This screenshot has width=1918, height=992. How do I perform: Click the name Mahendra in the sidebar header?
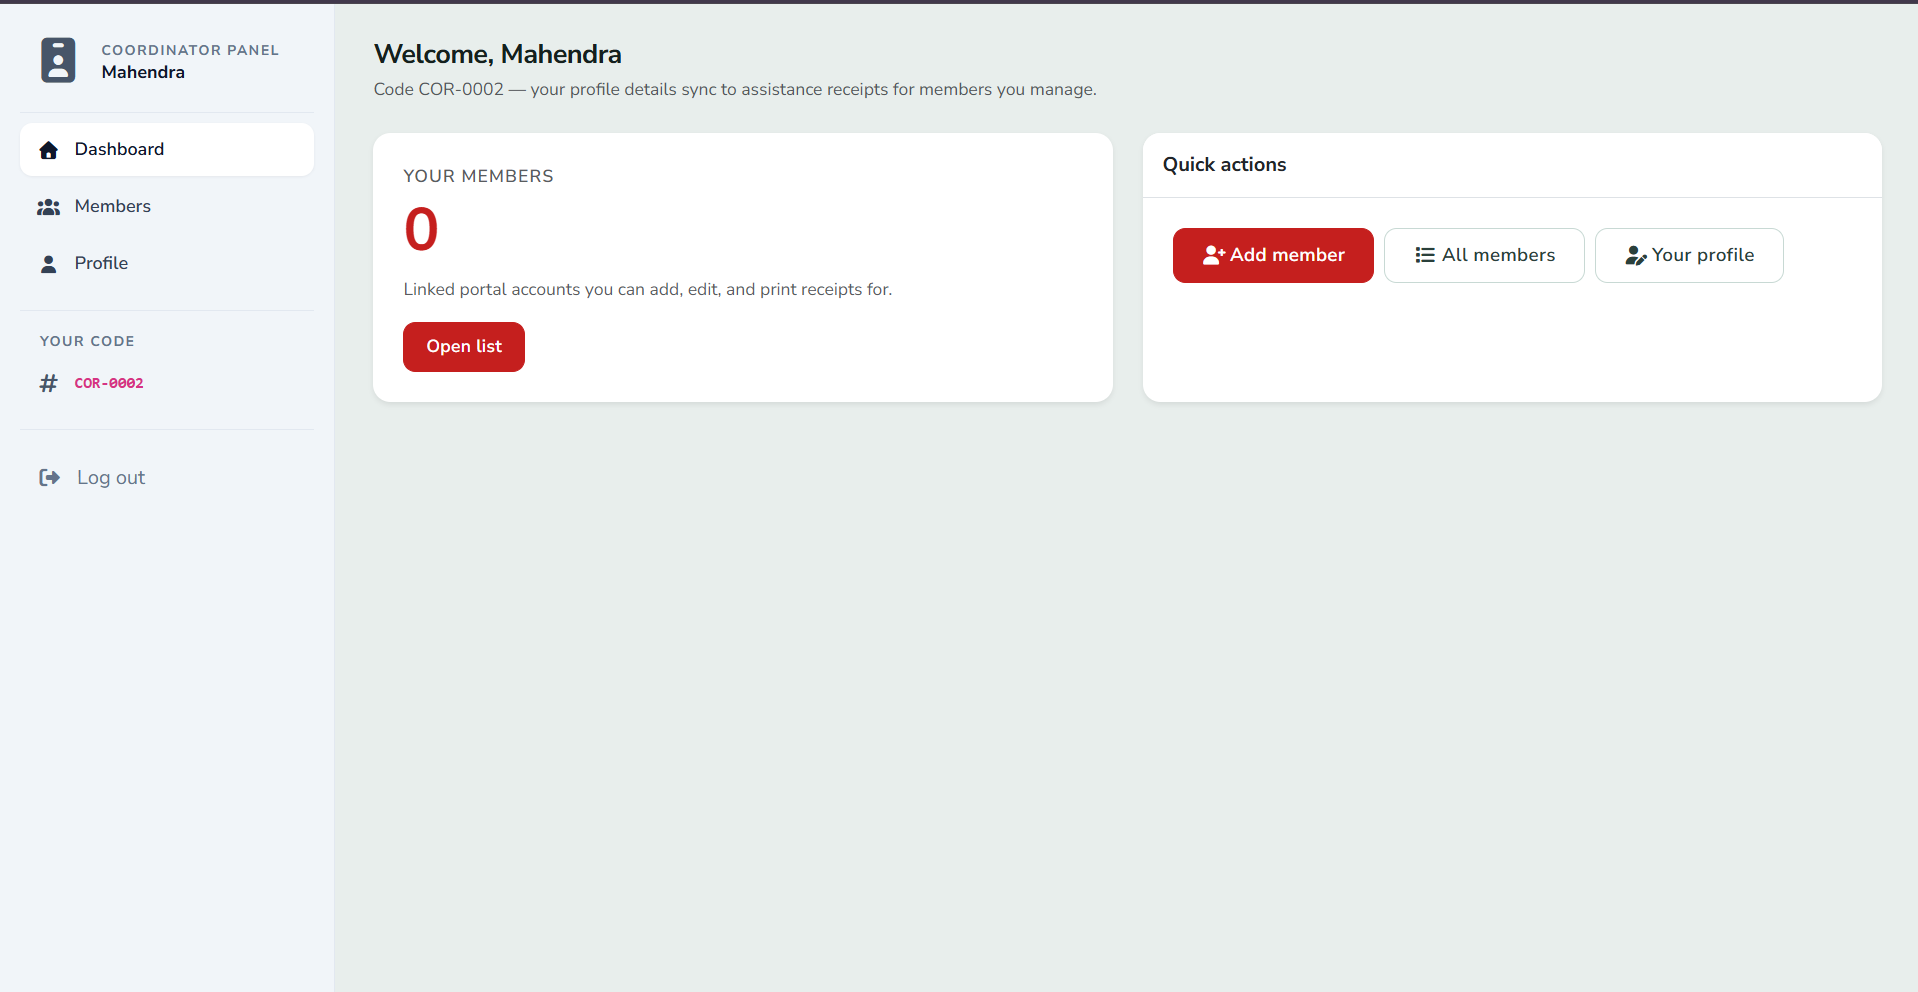click(x=142, y=72)
